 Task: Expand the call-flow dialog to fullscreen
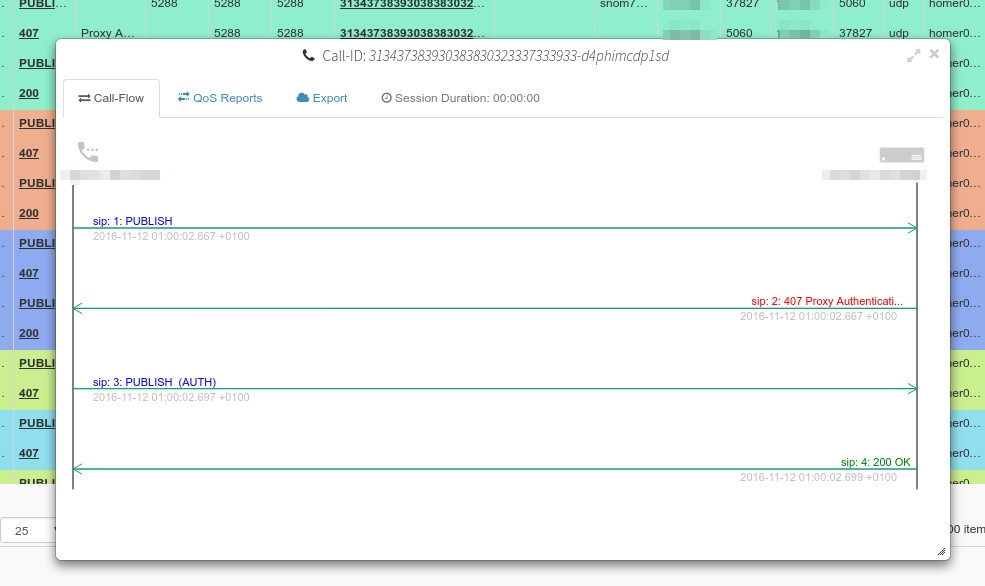913,56
